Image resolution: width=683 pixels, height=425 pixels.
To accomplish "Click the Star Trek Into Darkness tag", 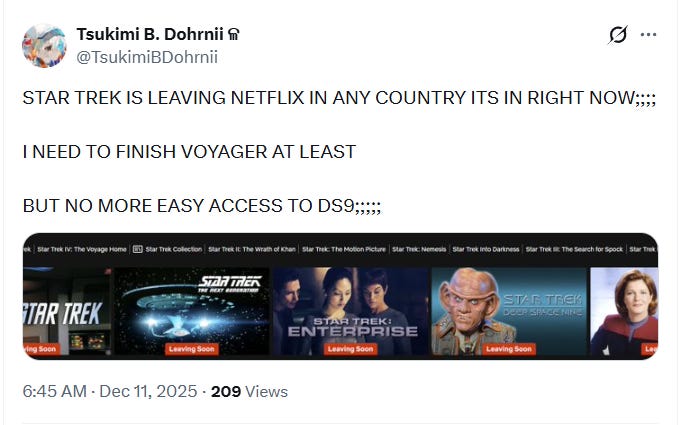I will pos(486,249).
